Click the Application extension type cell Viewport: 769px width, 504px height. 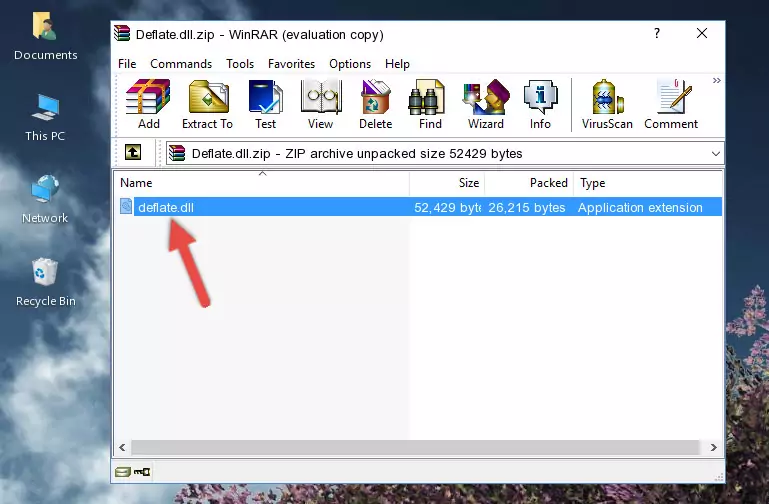(x=640, y=207)
